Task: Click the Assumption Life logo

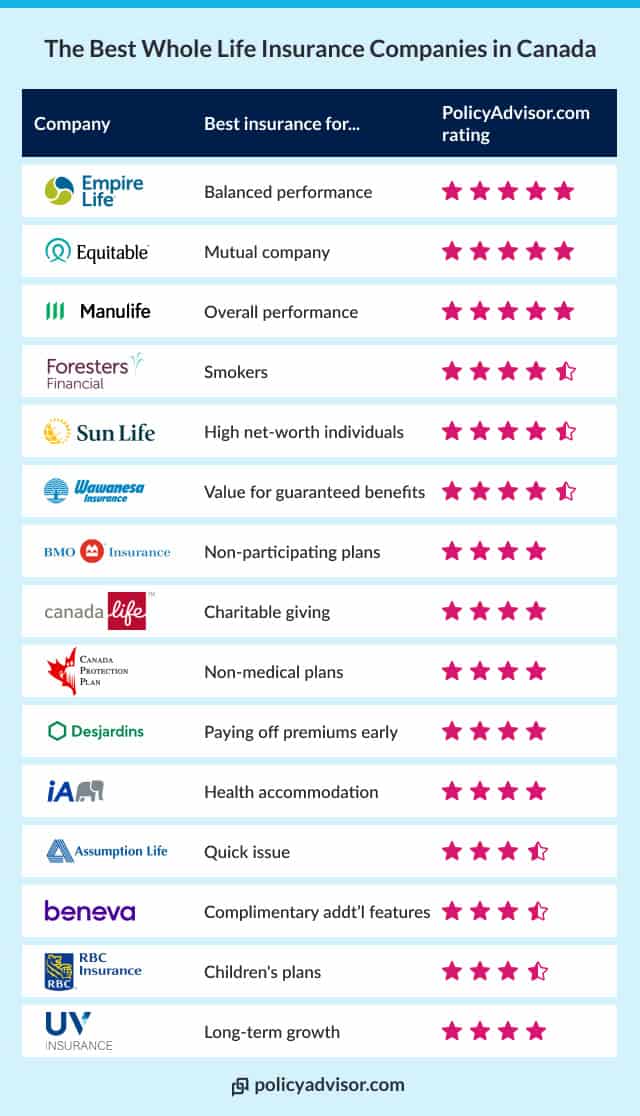Action: tap(106, 851)
